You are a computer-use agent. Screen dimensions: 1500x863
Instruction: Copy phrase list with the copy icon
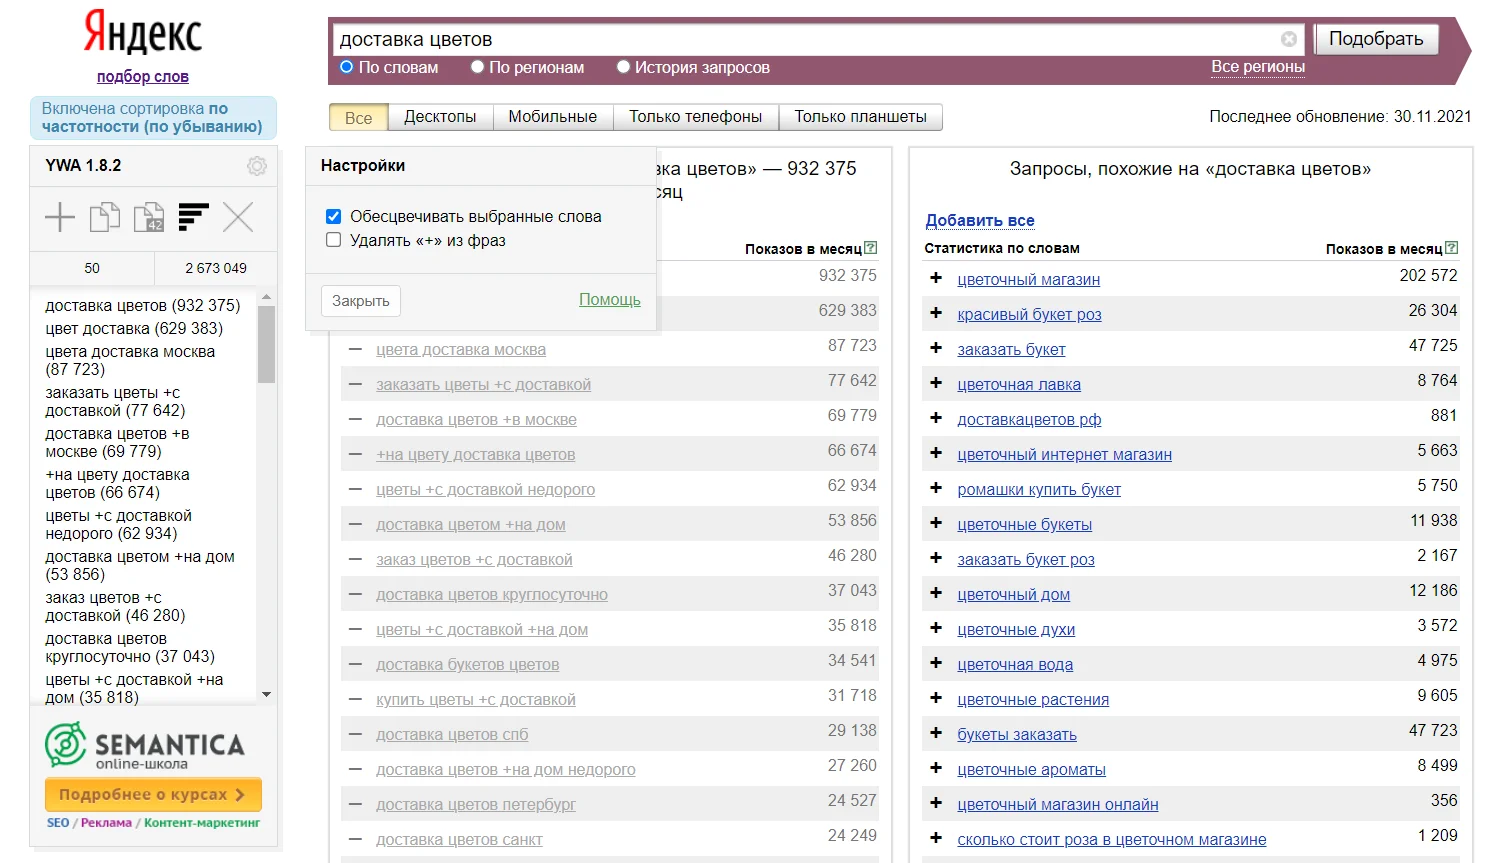(x=104, y=217)
